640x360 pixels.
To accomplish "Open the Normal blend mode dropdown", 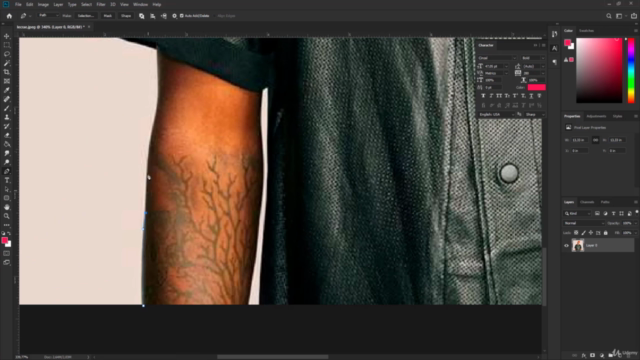I will tap(584, 223).
